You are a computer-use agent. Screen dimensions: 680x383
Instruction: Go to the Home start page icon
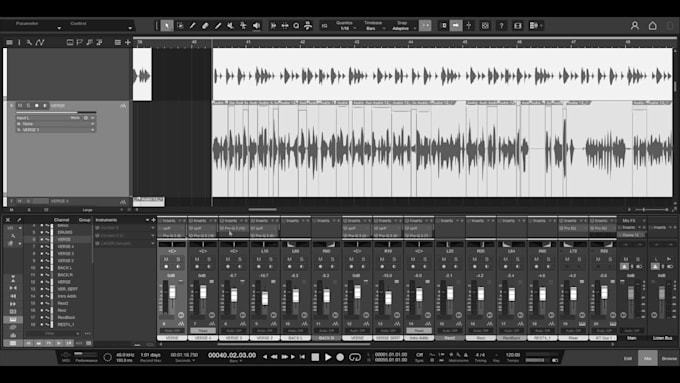click(652, 26)
